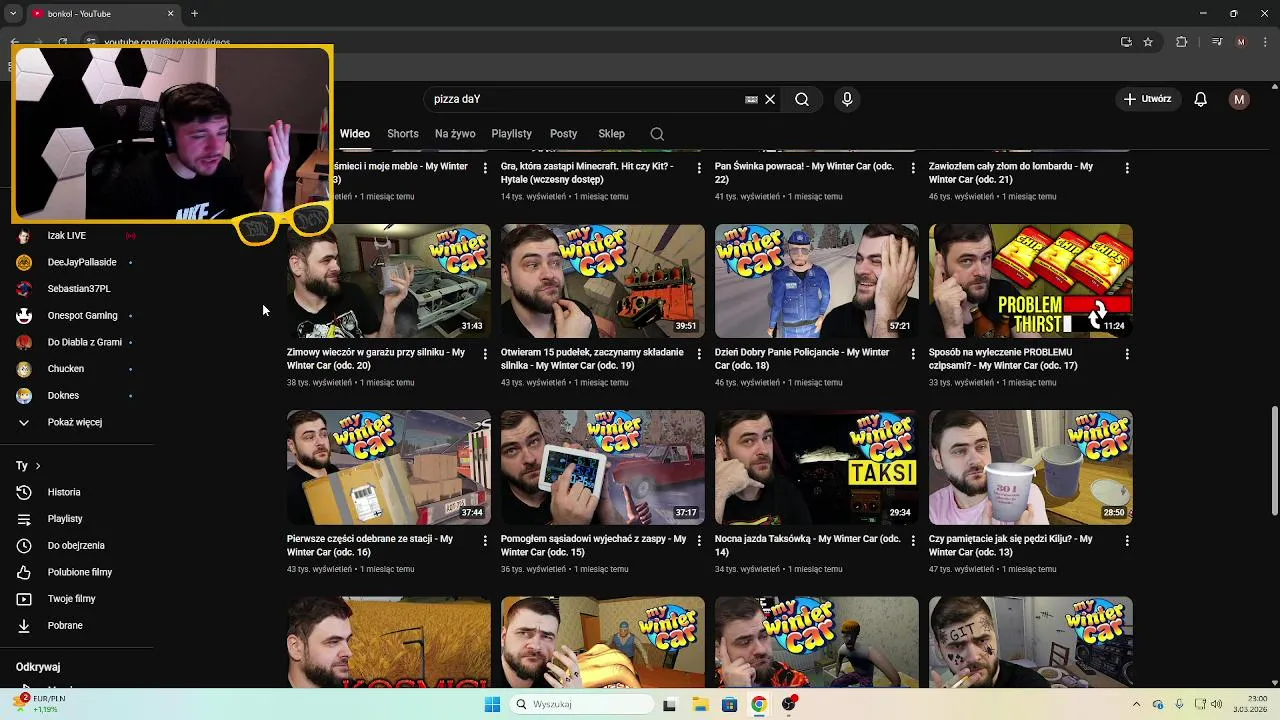
Task: Switch to the Shorts tab
Action: [x=403, y=133]
